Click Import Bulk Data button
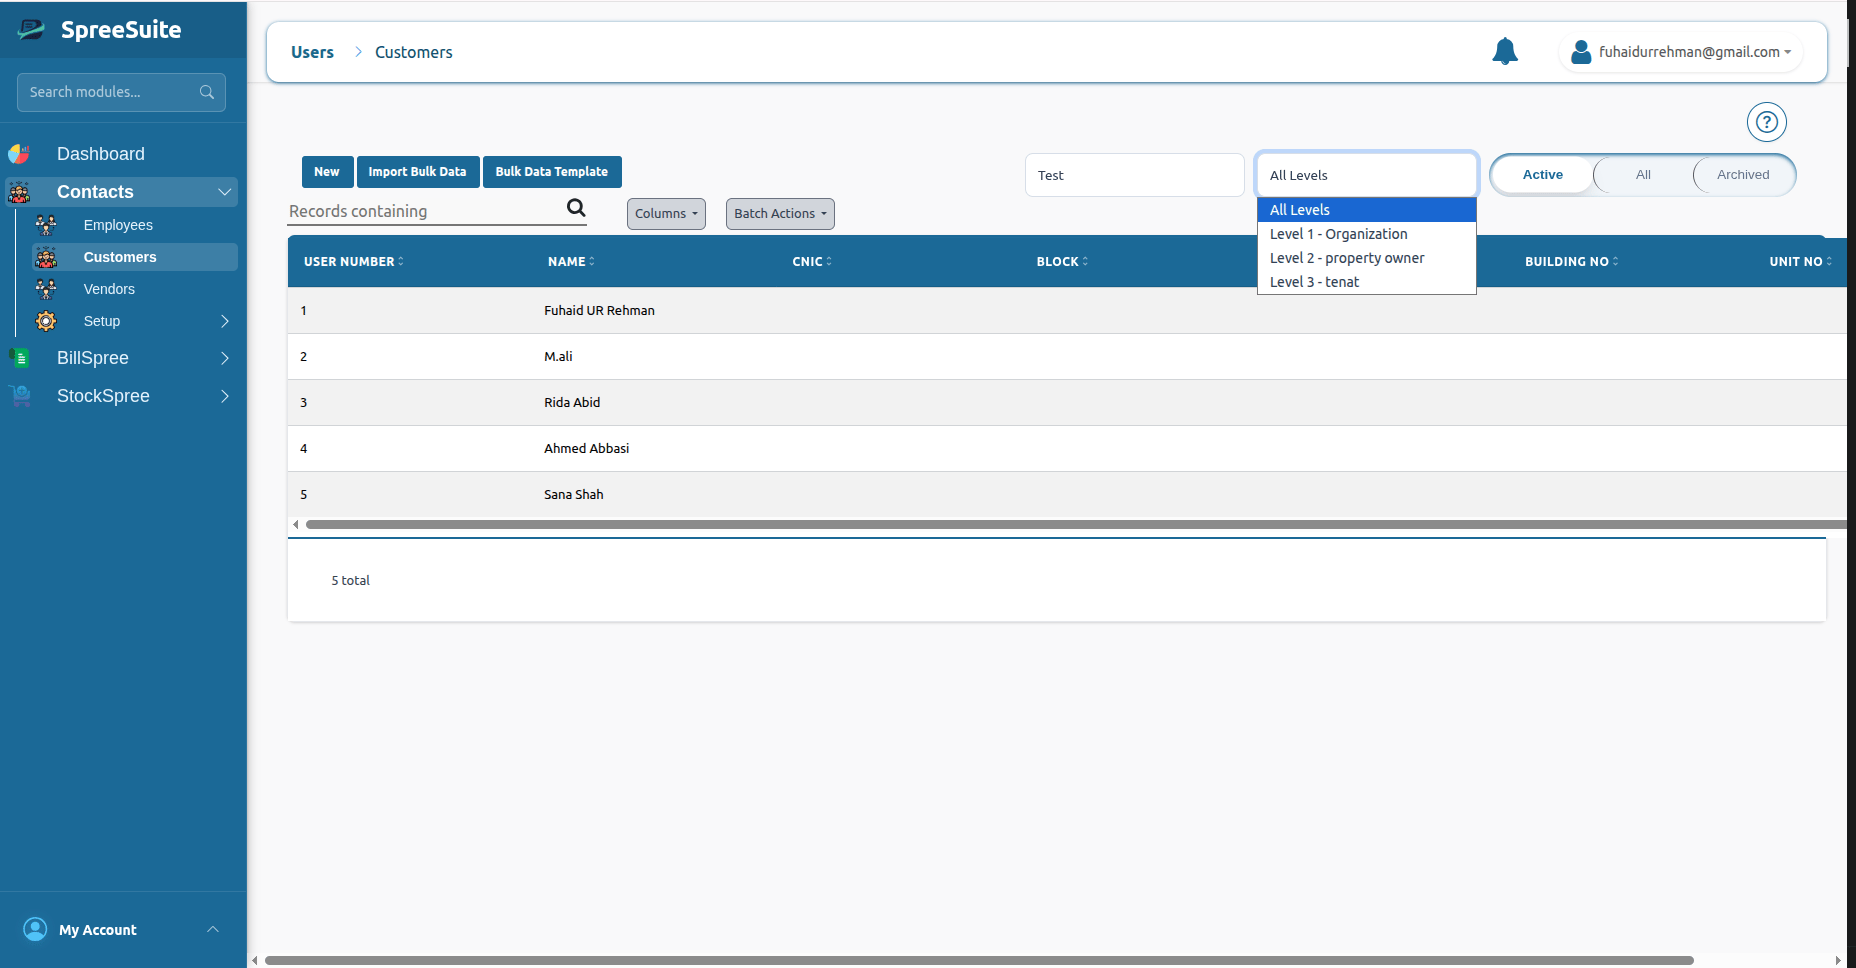The width and height of the screenshot is (1856, 968). [418, 172]
